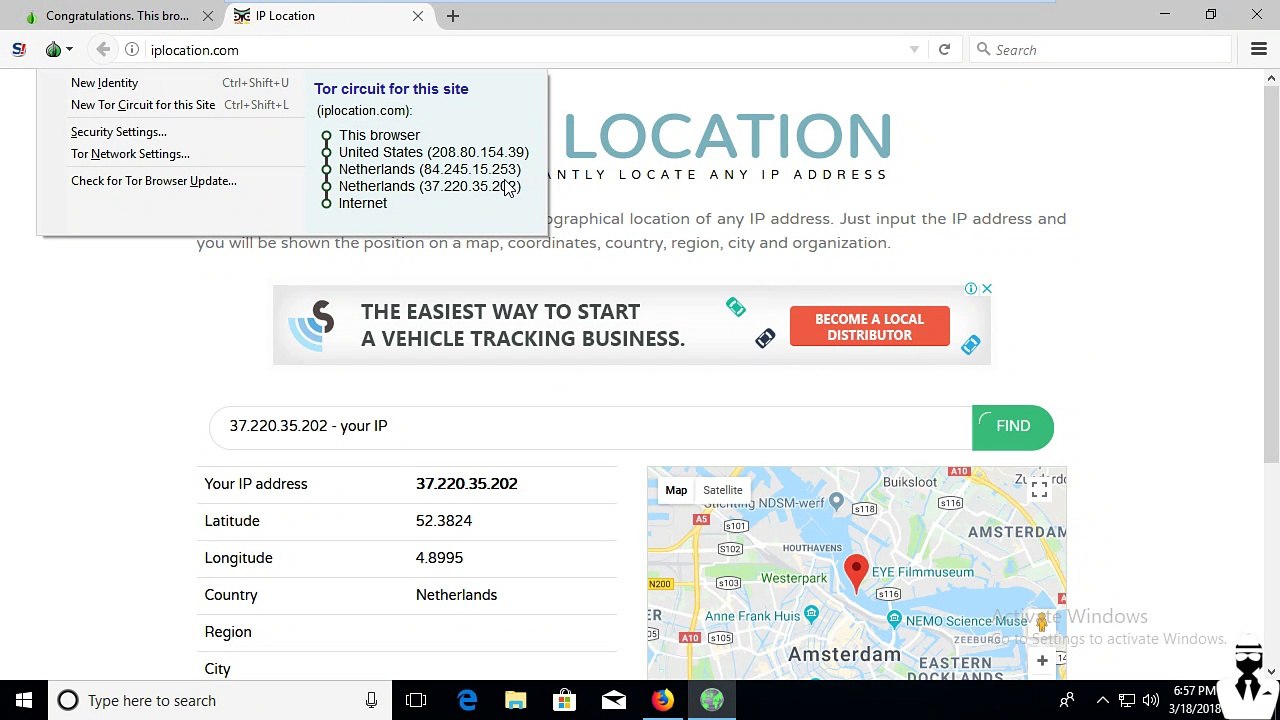The image size is (1280, 720).
Task: Switch map to Satellite view
Action: (722, 490)
